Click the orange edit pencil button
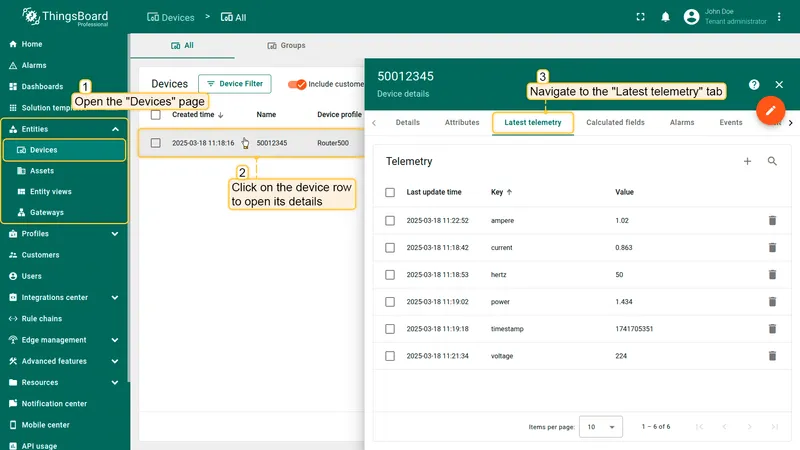 point(770,110)
